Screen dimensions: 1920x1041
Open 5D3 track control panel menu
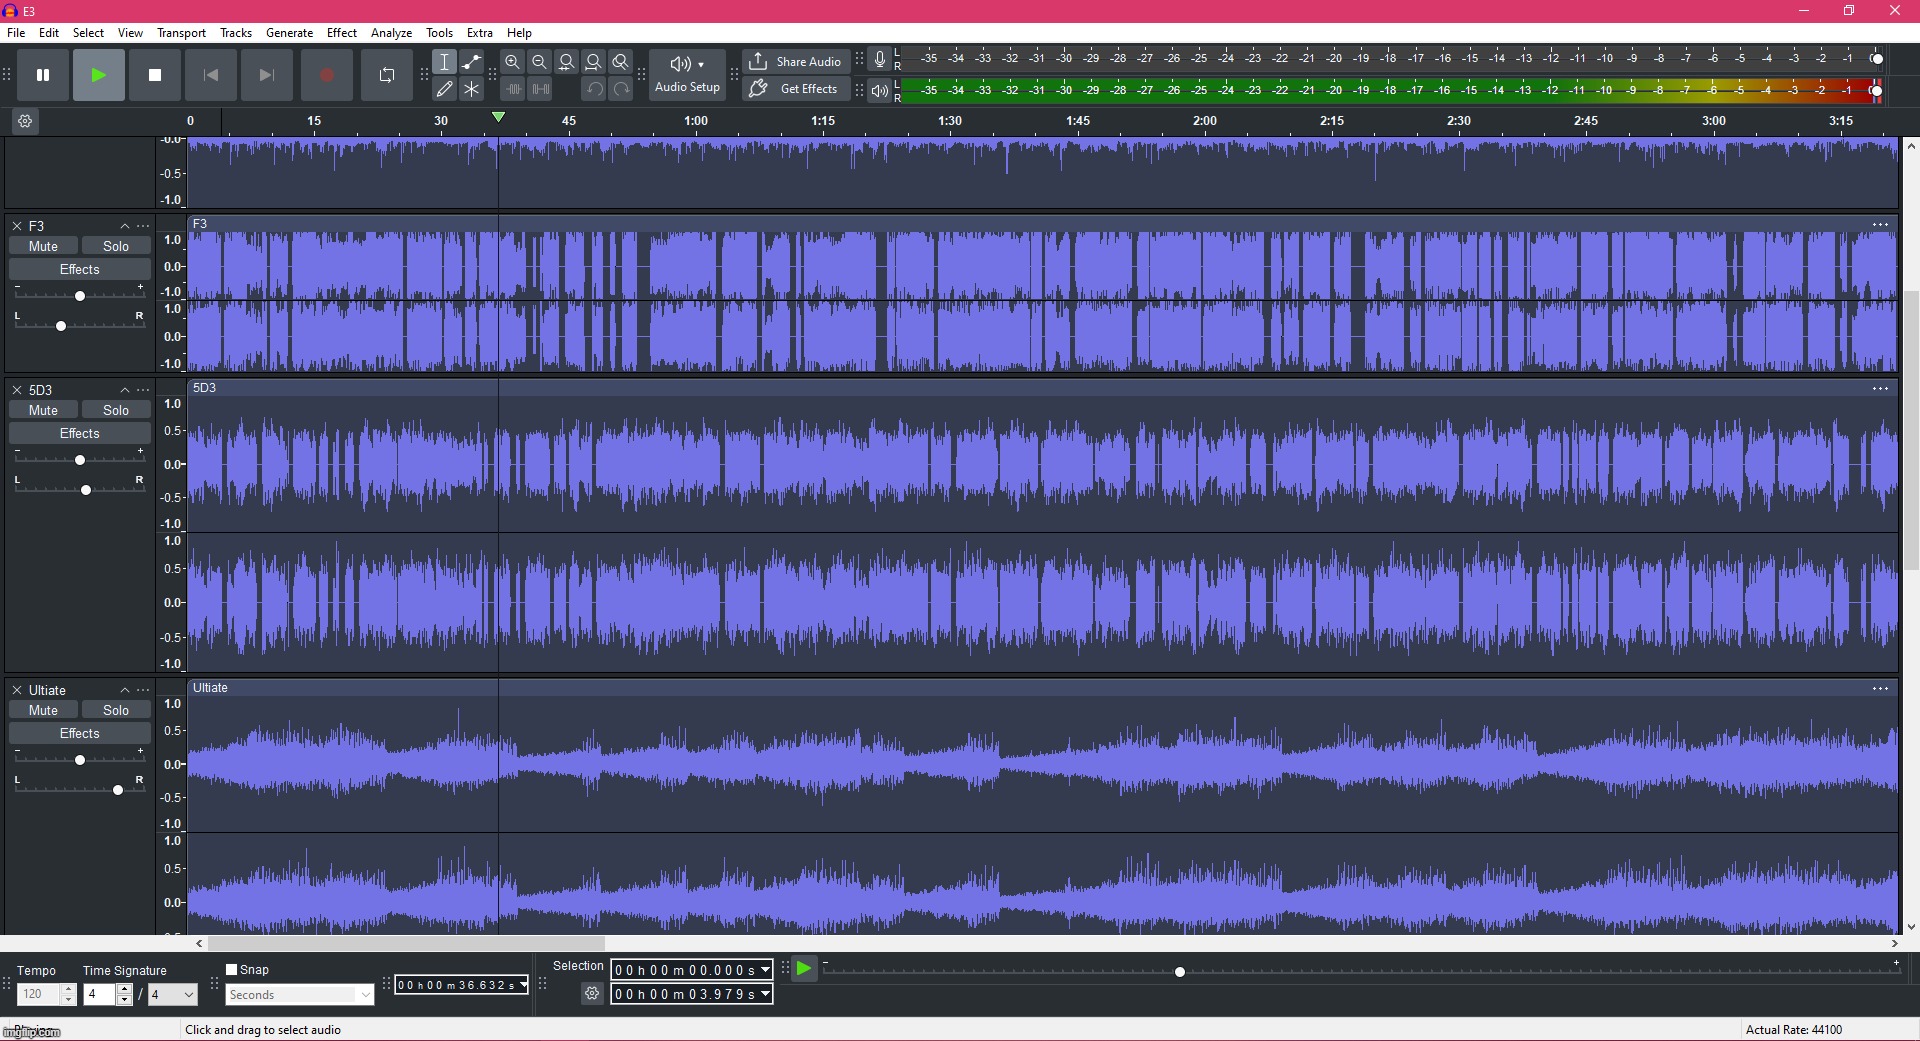pyautogui.click(x=143, y=390)
